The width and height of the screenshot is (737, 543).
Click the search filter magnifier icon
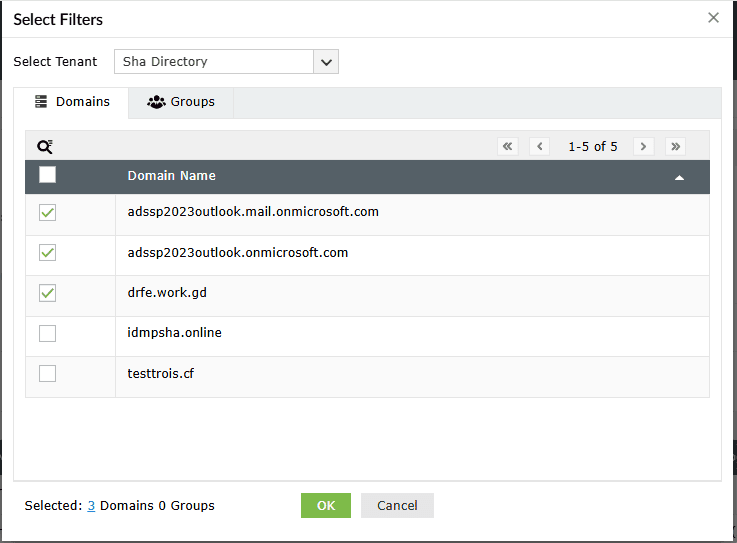click(x=45, y=147)
